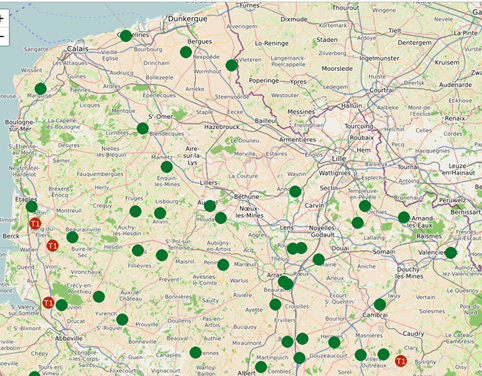Select the green marker near St-Omer
Image resolution: width=482 pixels, height=376 pixels.
click(x=142, y=128)
